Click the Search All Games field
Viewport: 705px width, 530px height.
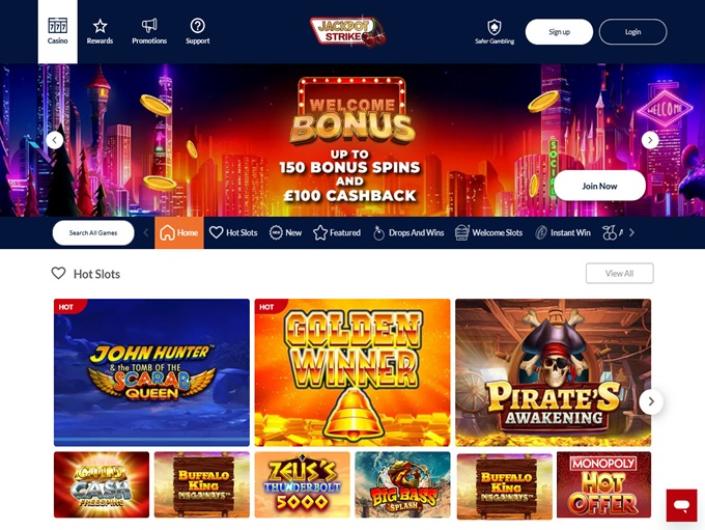coord(93,233)
